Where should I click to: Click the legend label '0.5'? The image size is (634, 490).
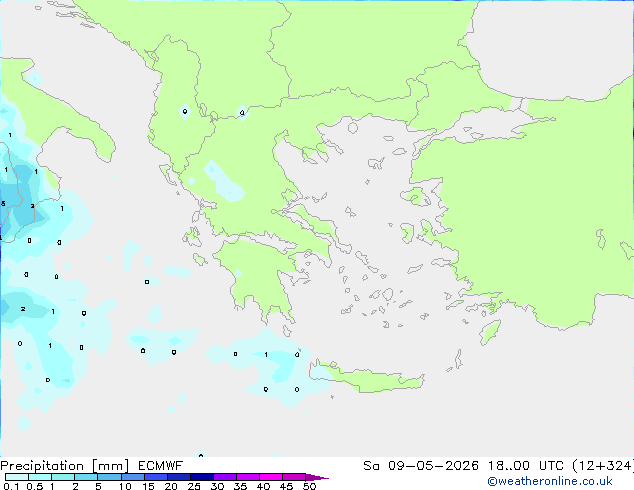pos(35,486)
